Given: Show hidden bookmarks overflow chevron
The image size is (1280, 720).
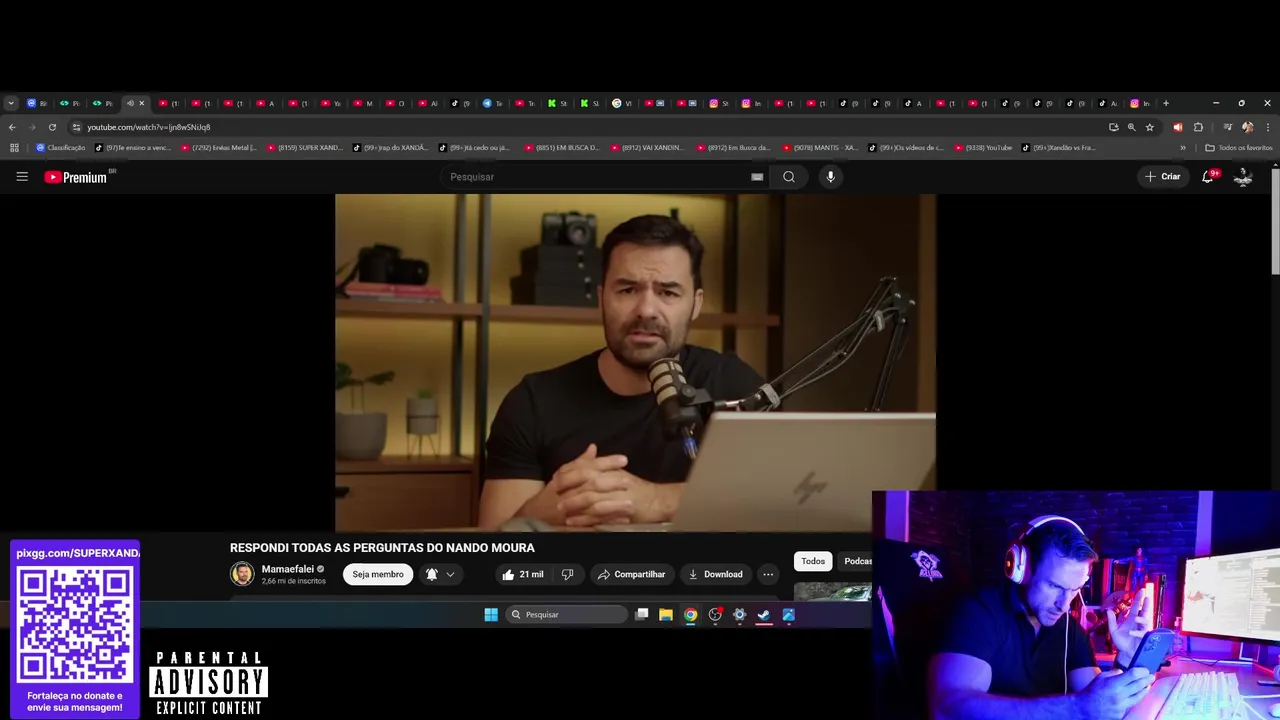Looking at the screenshot, I should (1183, 148).
